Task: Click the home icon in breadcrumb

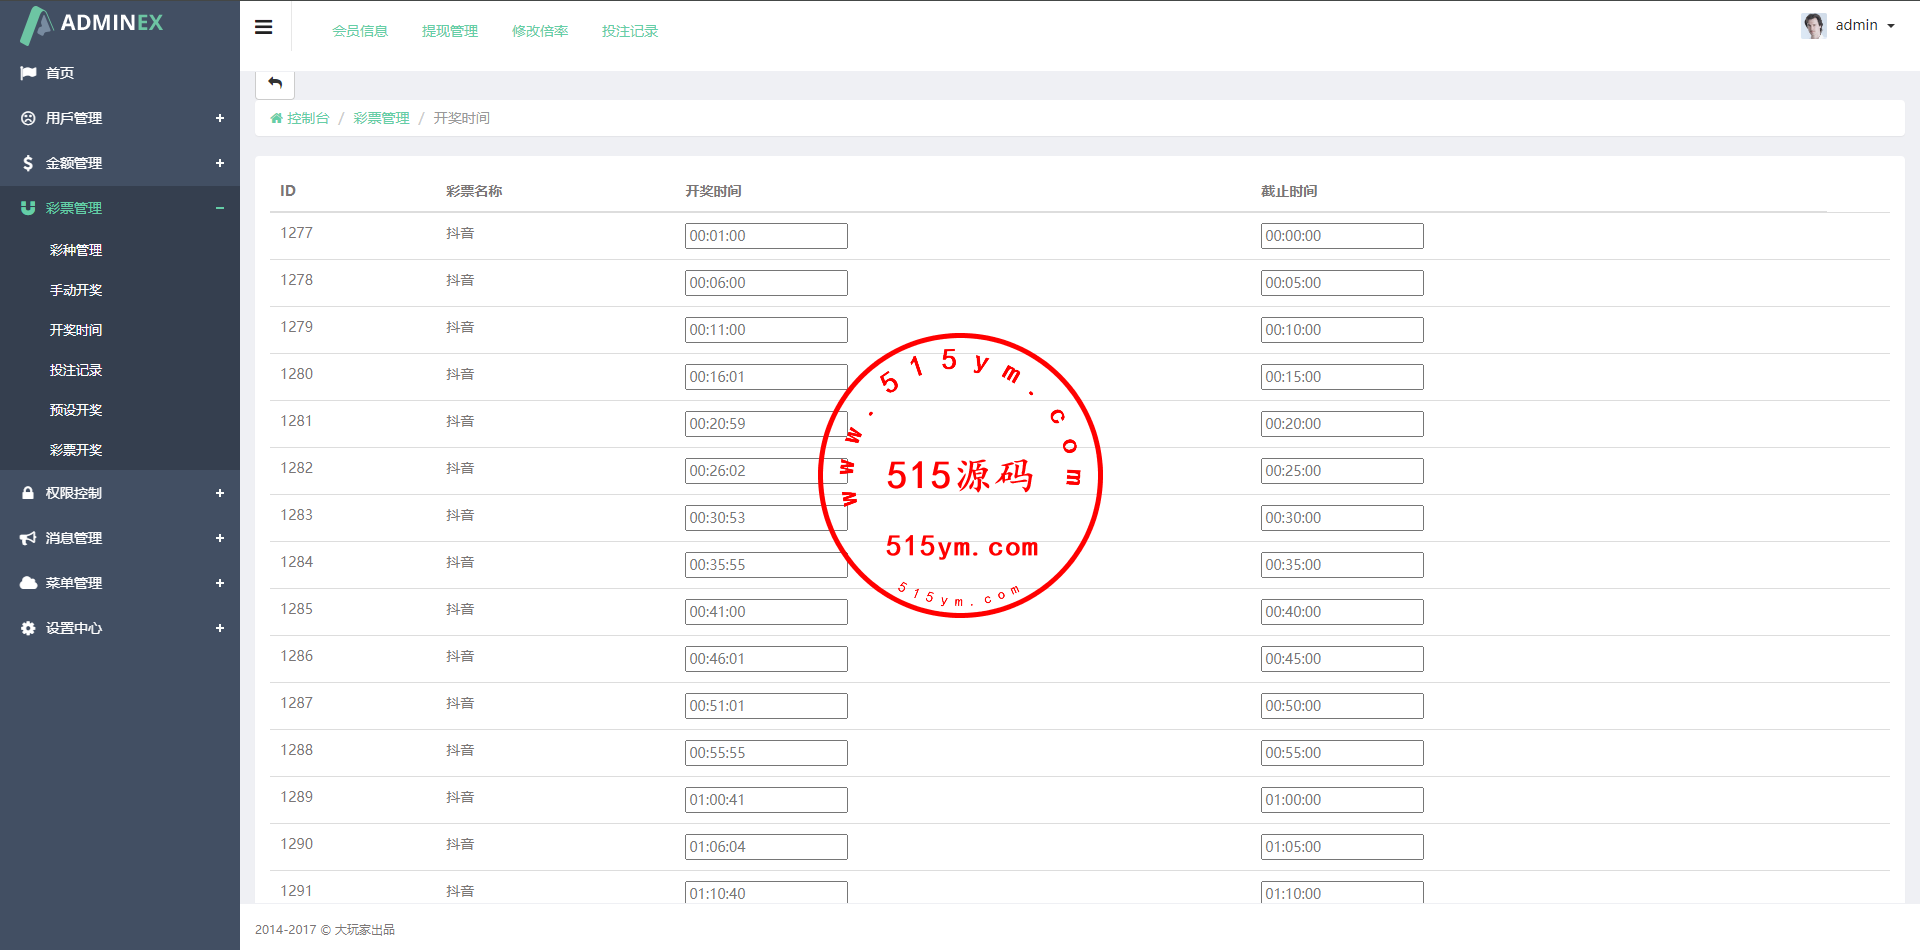Action: (277, 118)
